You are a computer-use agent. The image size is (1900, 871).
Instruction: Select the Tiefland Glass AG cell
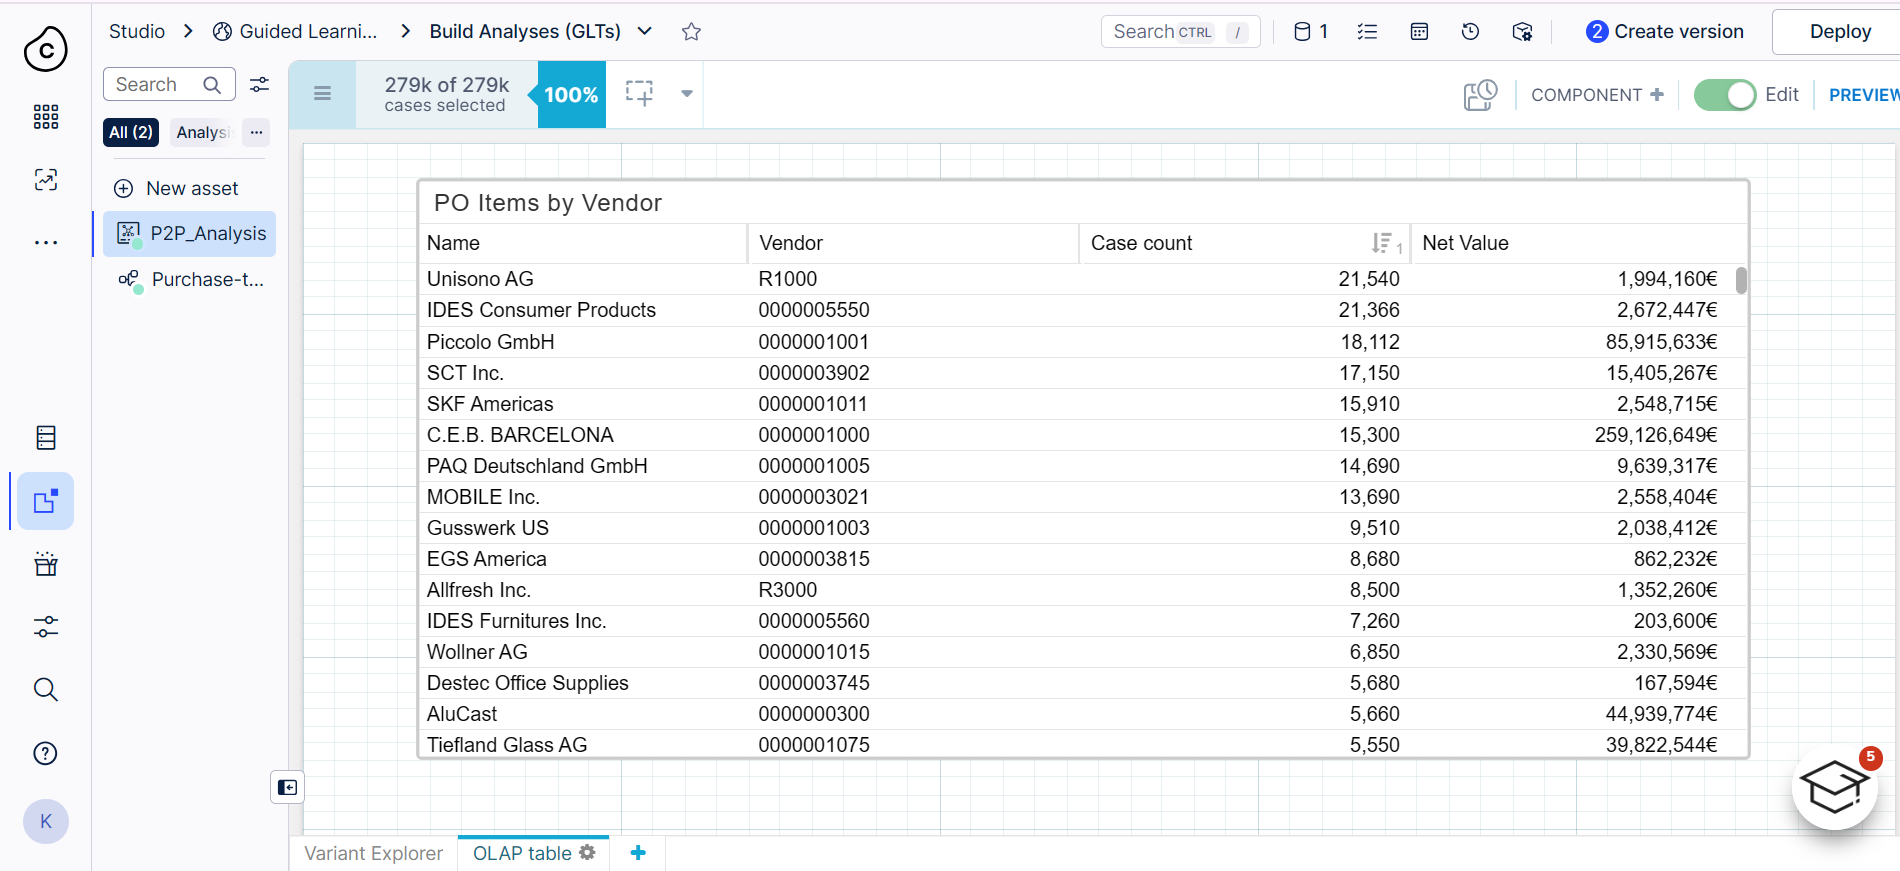[x=507, y=745]
